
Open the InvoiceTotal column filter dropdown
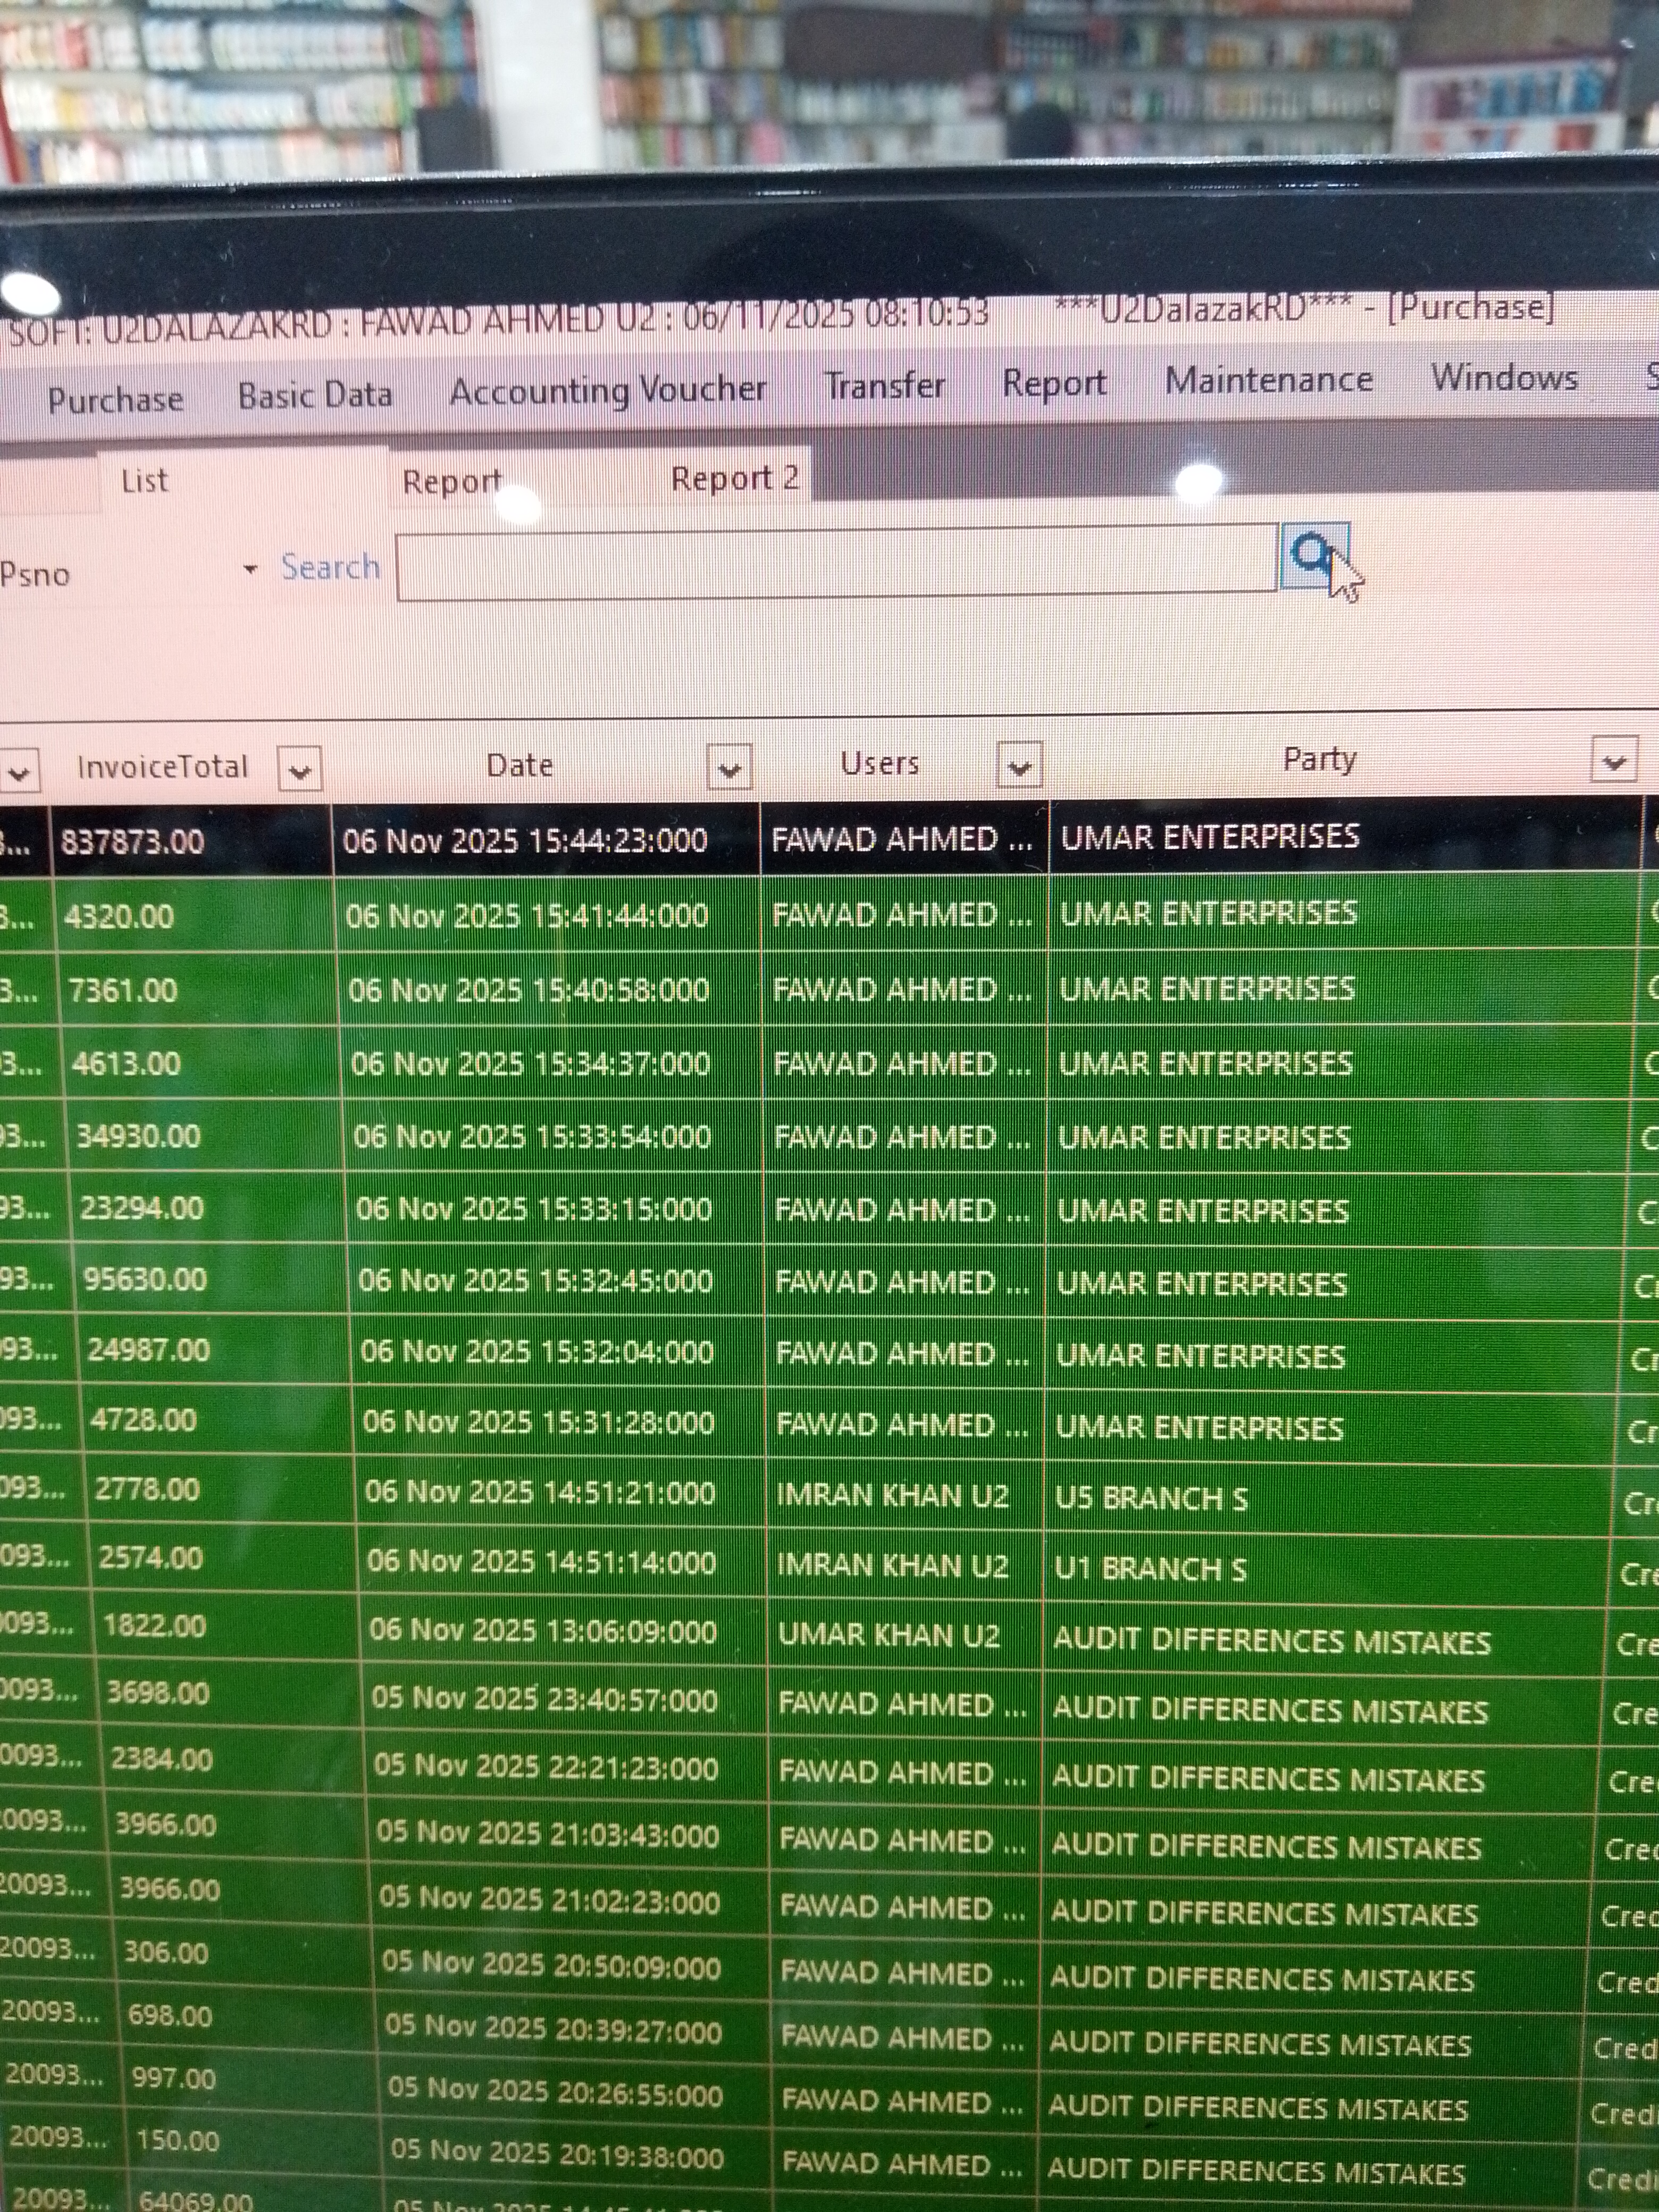coord(299,770)
